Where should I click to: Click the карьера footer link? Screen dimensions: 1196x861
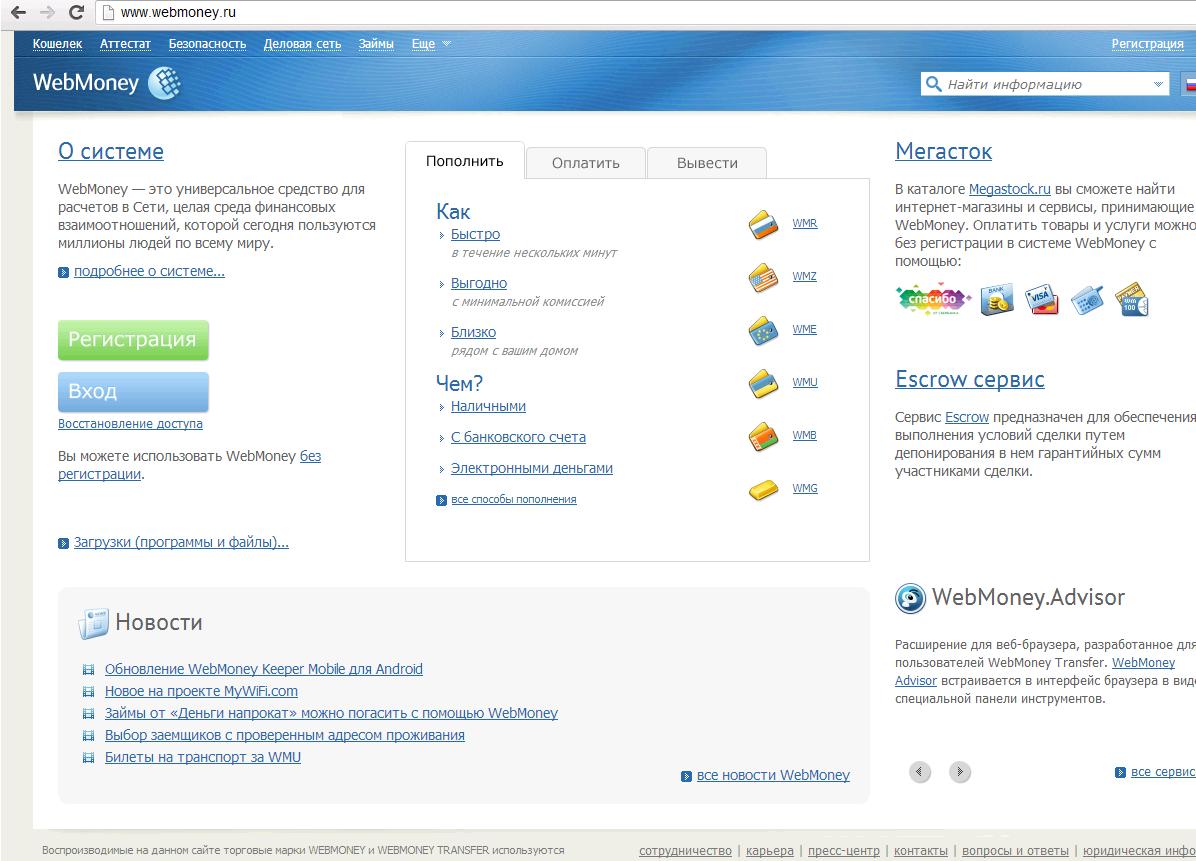click(770, 851)
